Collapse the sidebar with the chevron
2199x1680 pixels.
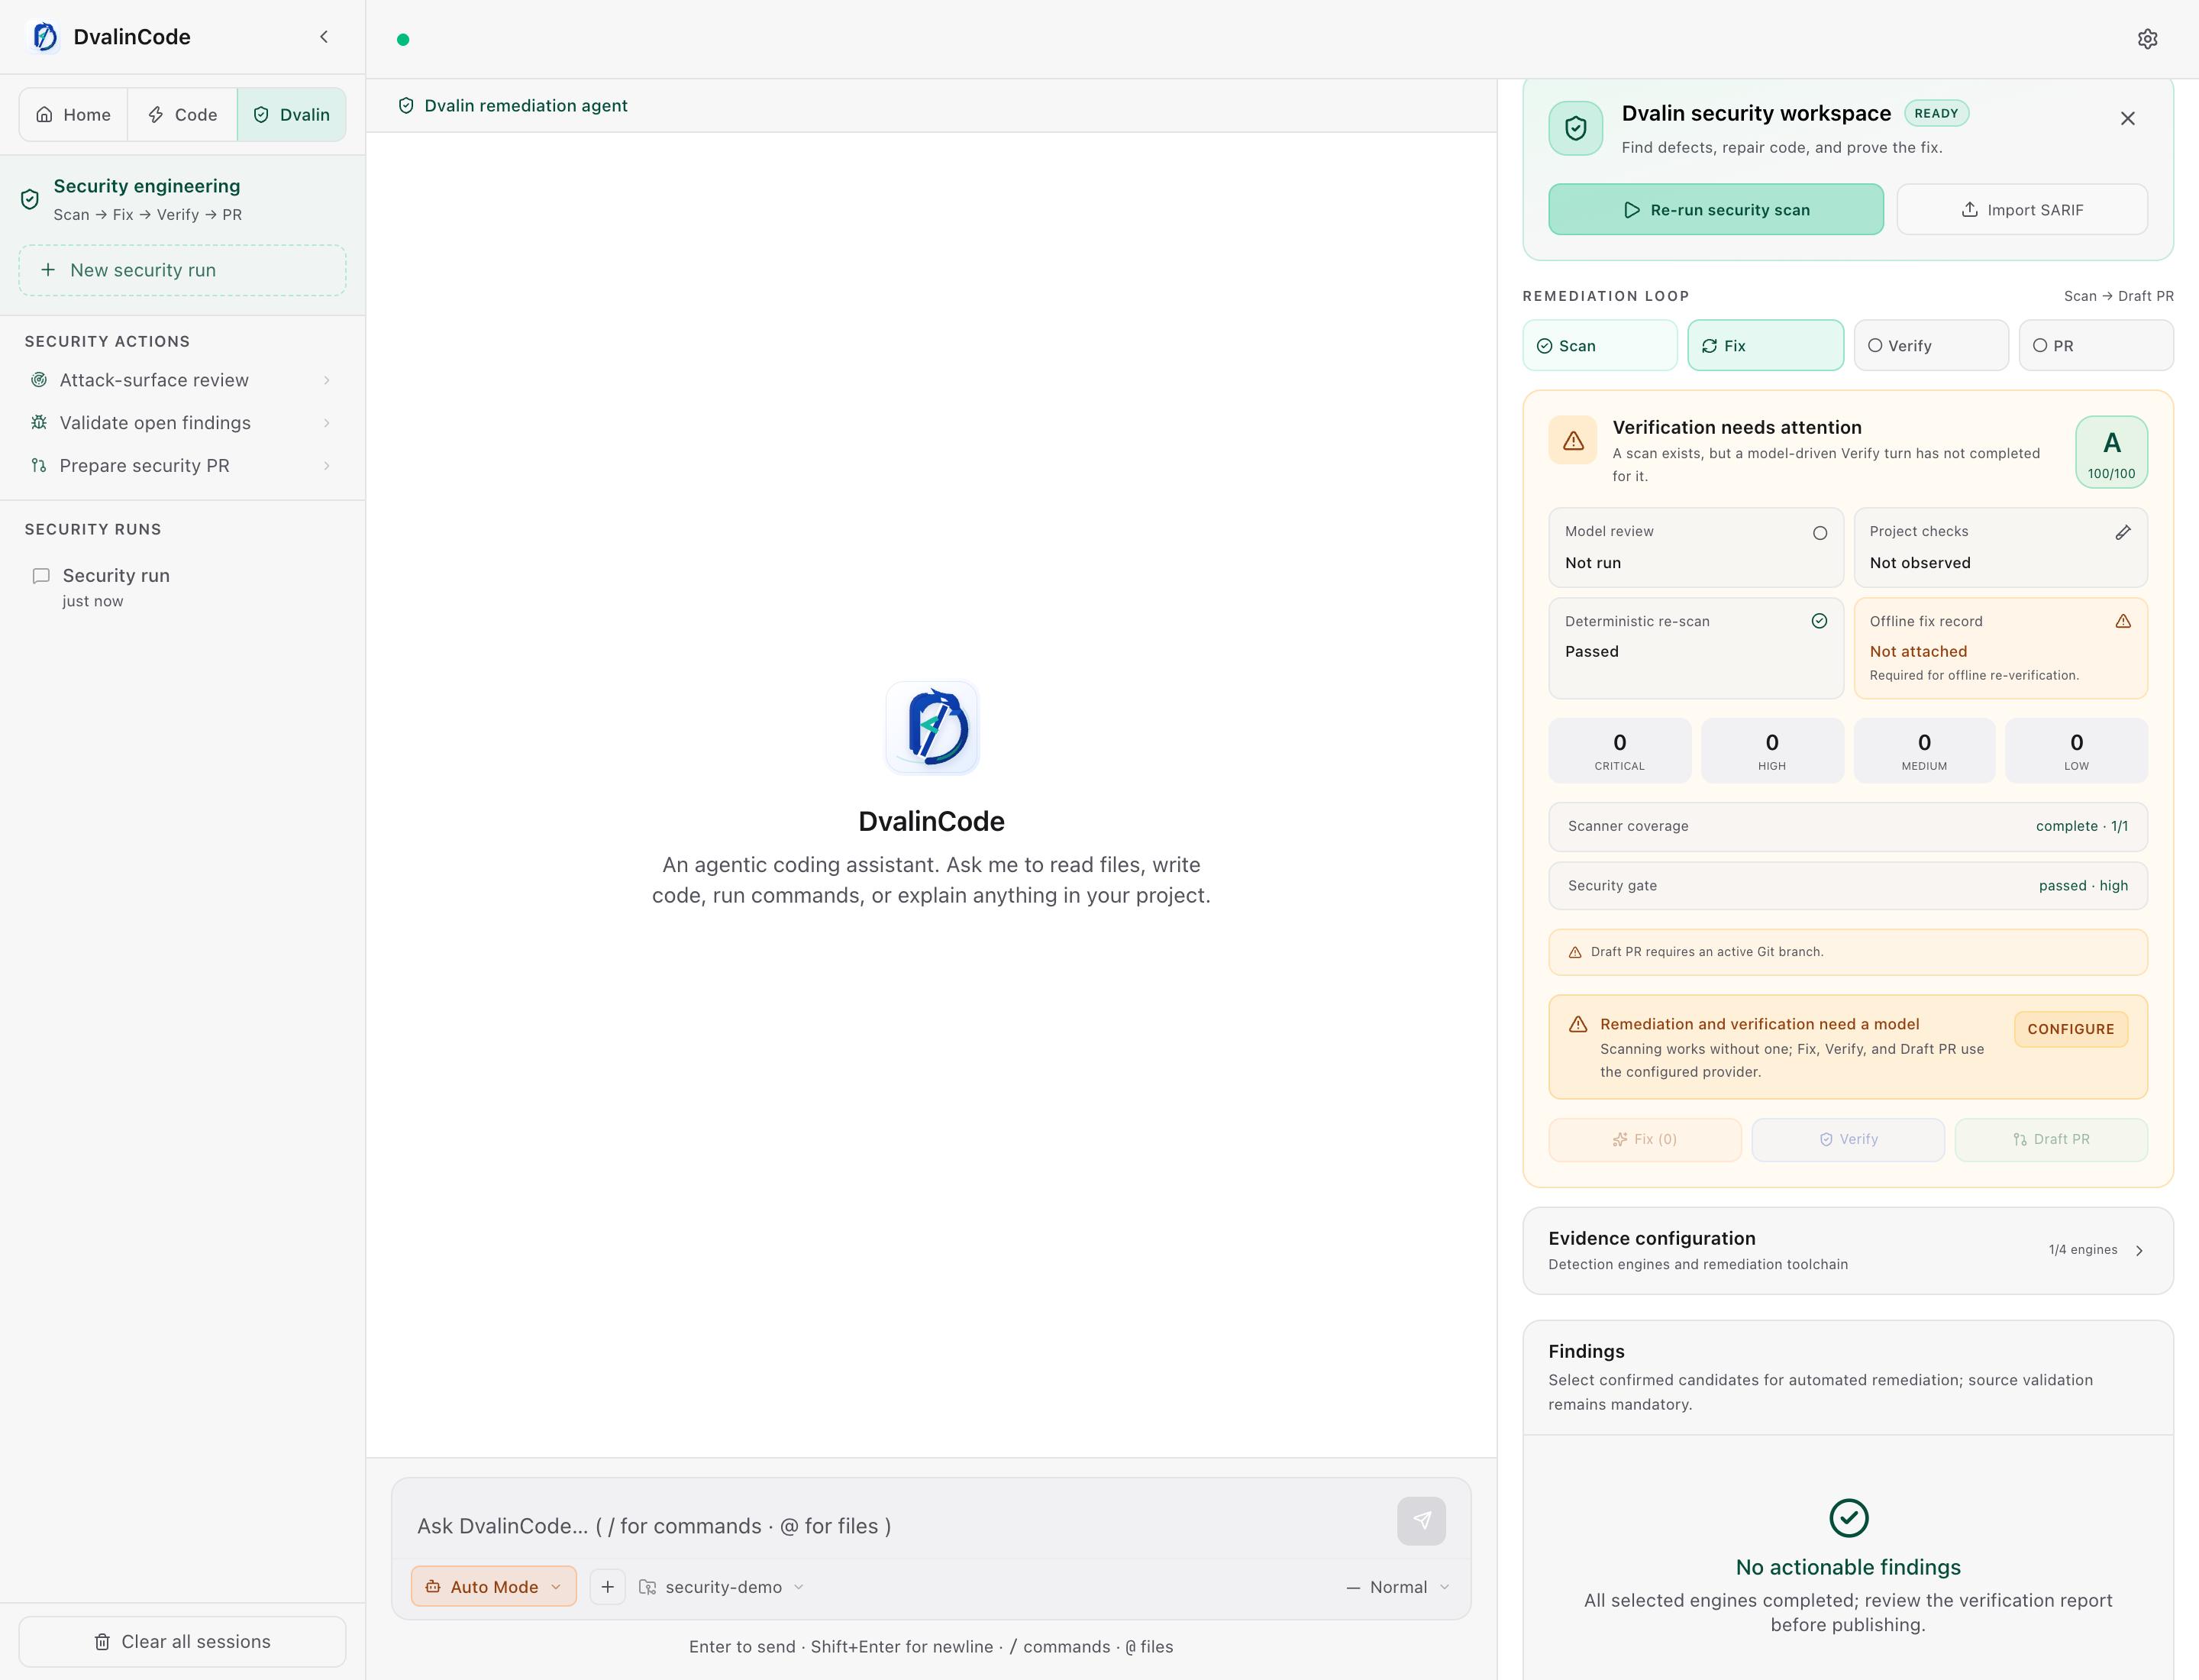[x=324, y=37]
